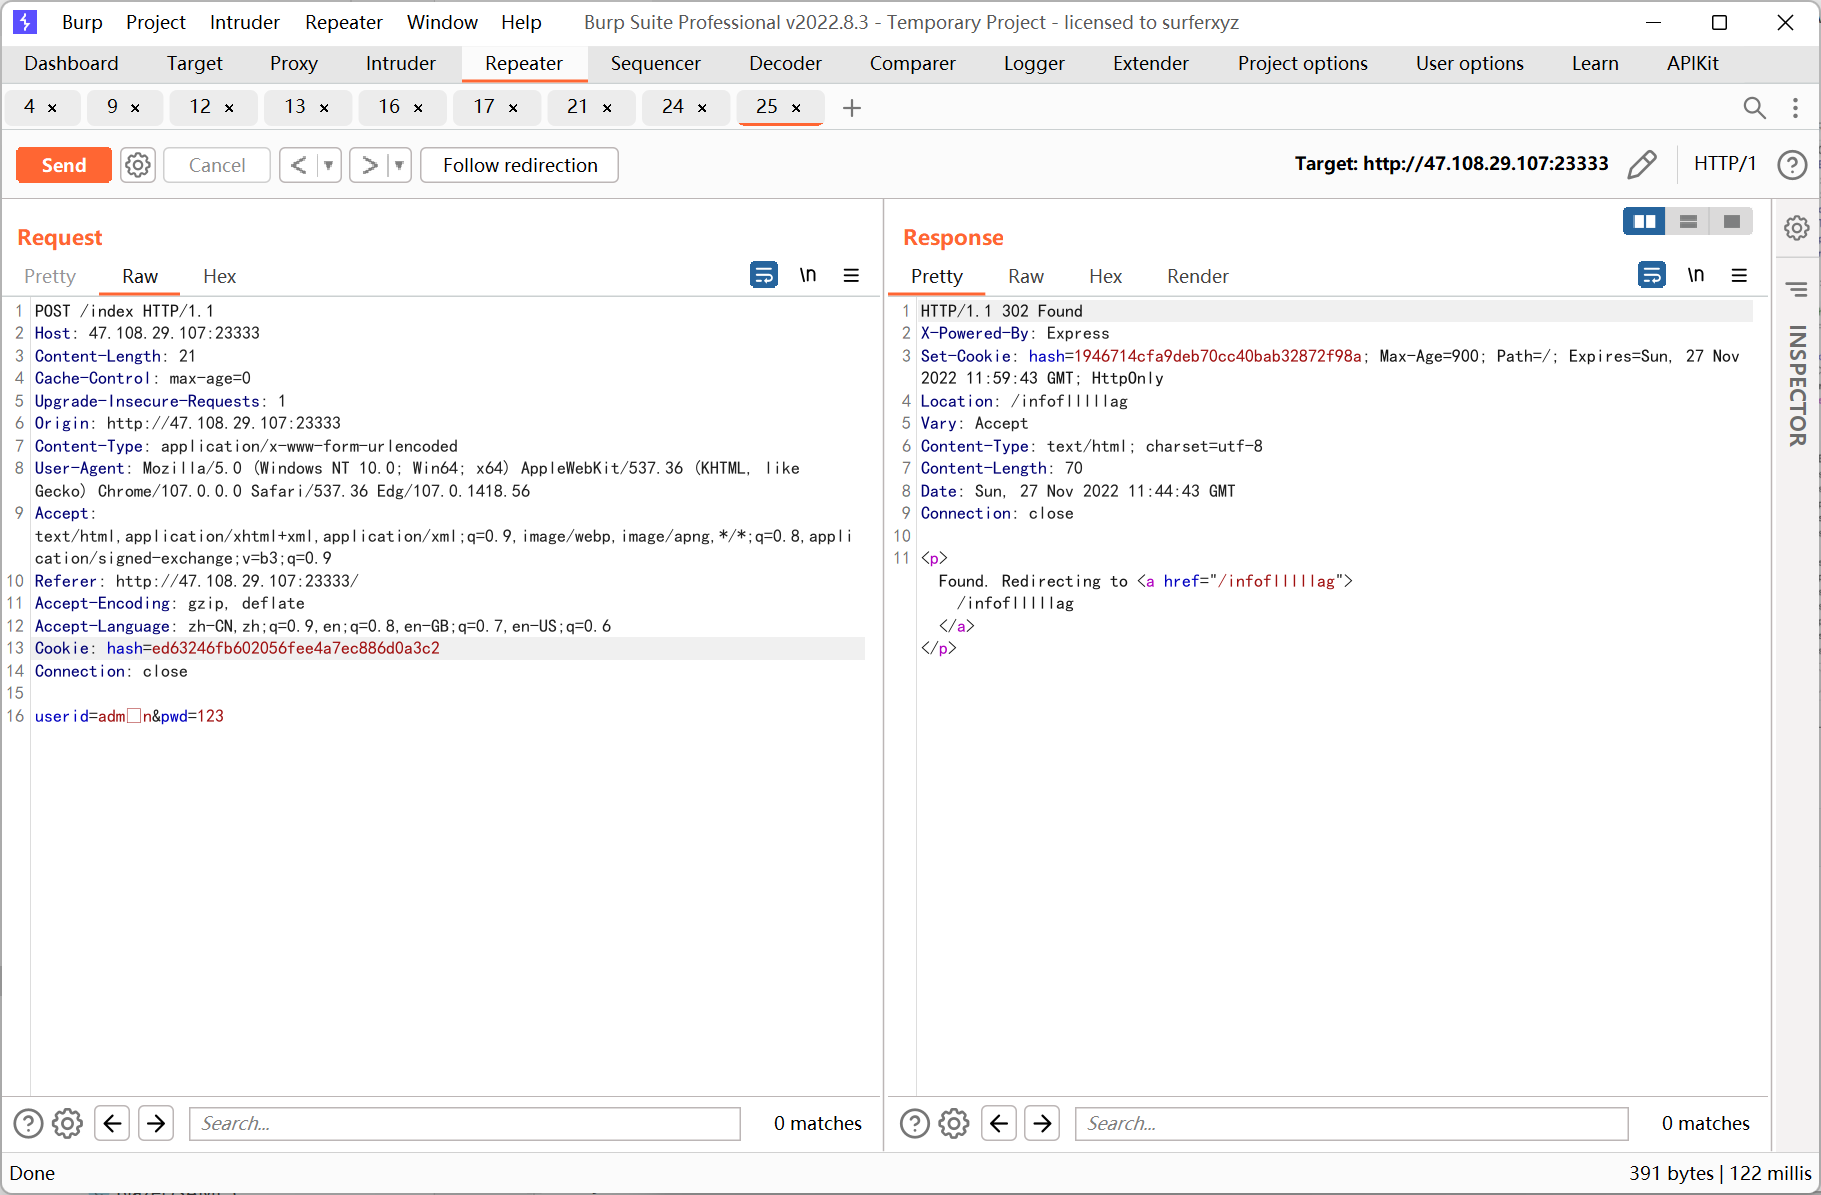Image resolution: width=1821 pixels, height=1195 pixels.
Task: Open the main settings gear on right edge
Action: pos(1797,228)
